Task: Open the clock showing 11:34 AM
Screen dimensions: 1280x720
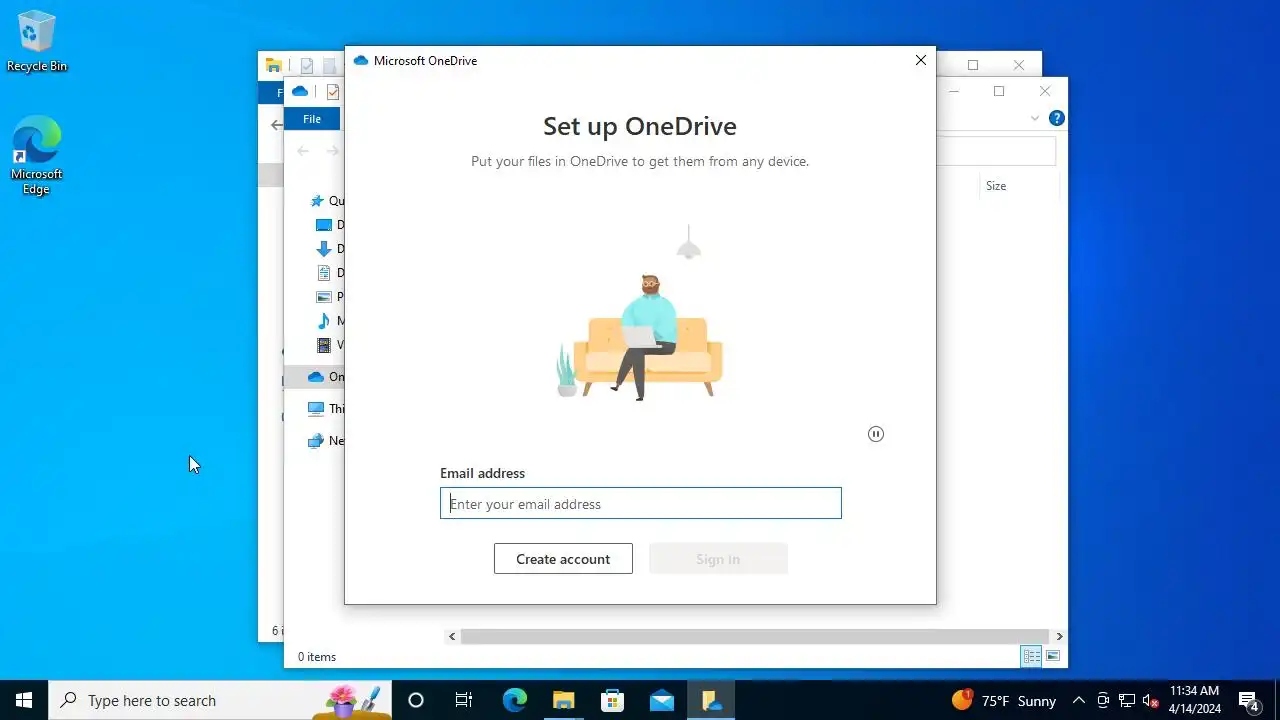Action: pos(1195,700)
